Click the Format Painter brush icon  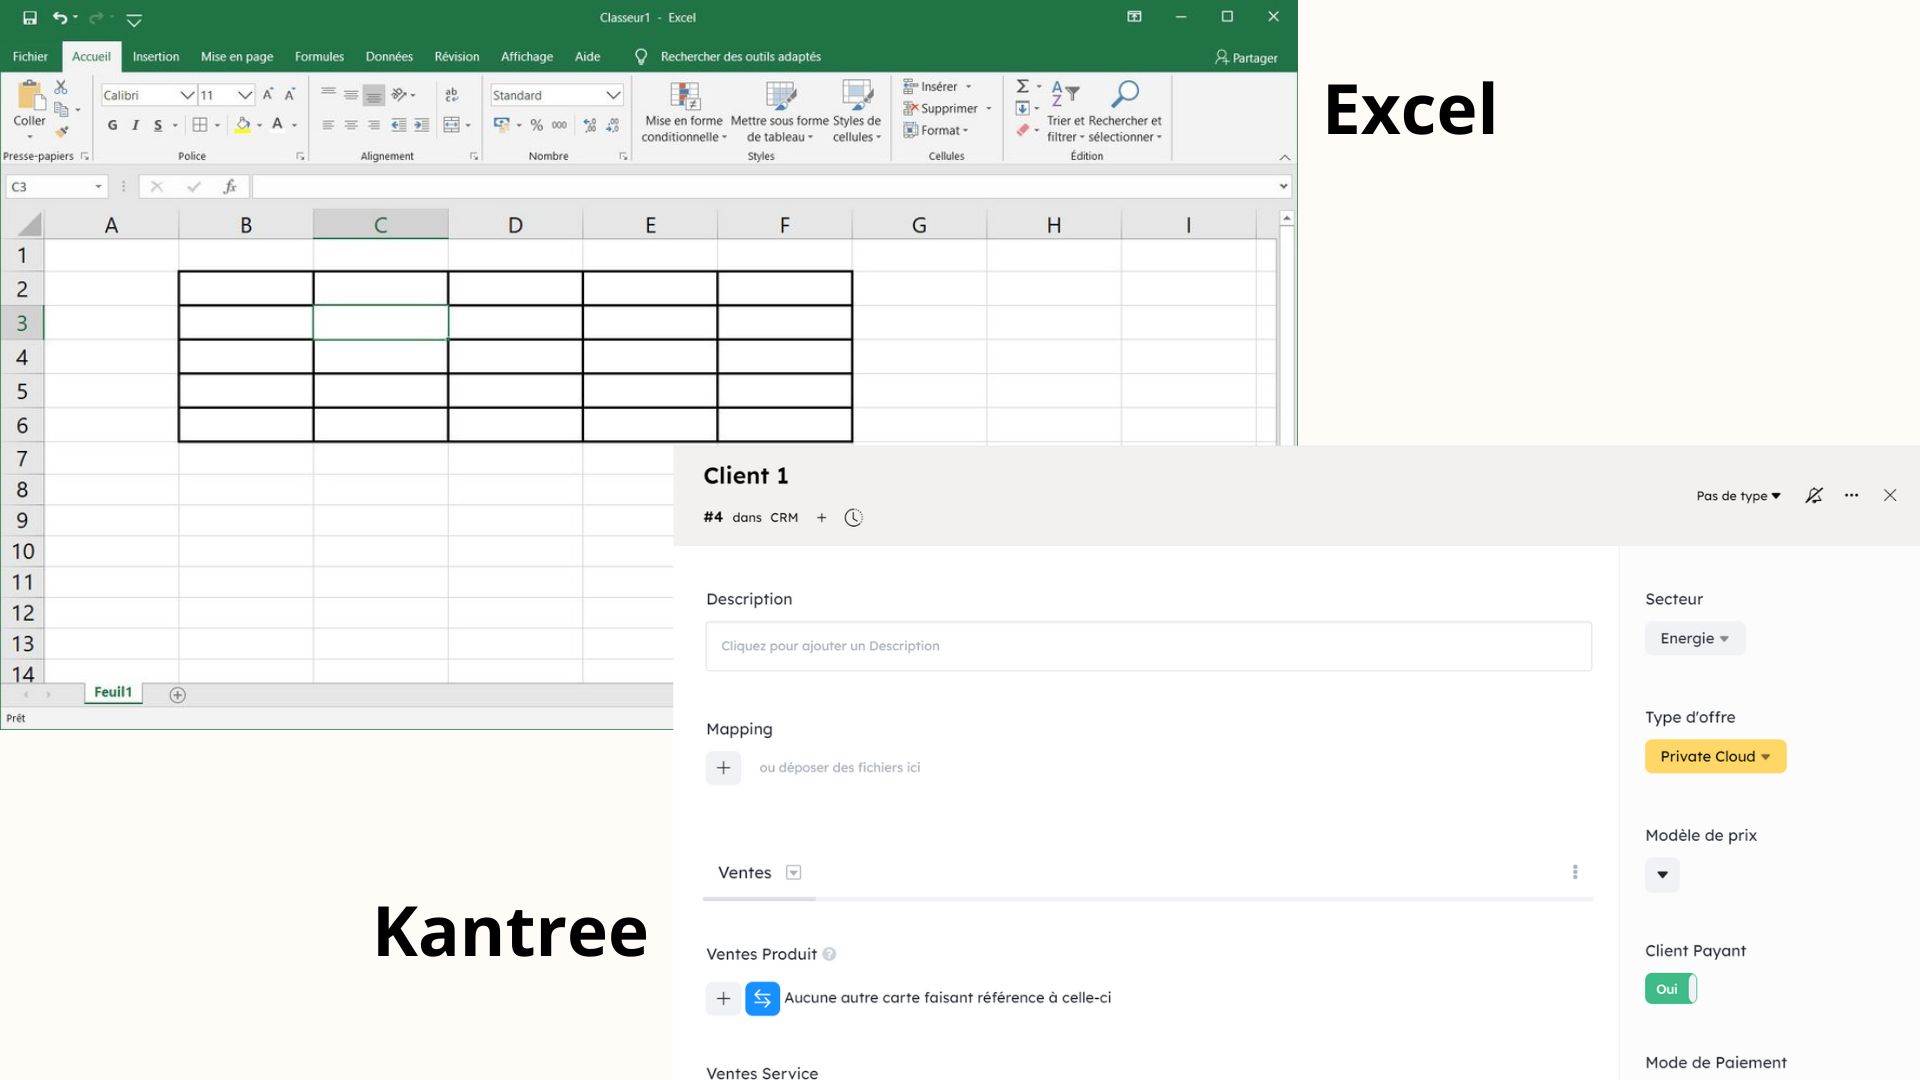pyautogui.click(x=61, y=131)
